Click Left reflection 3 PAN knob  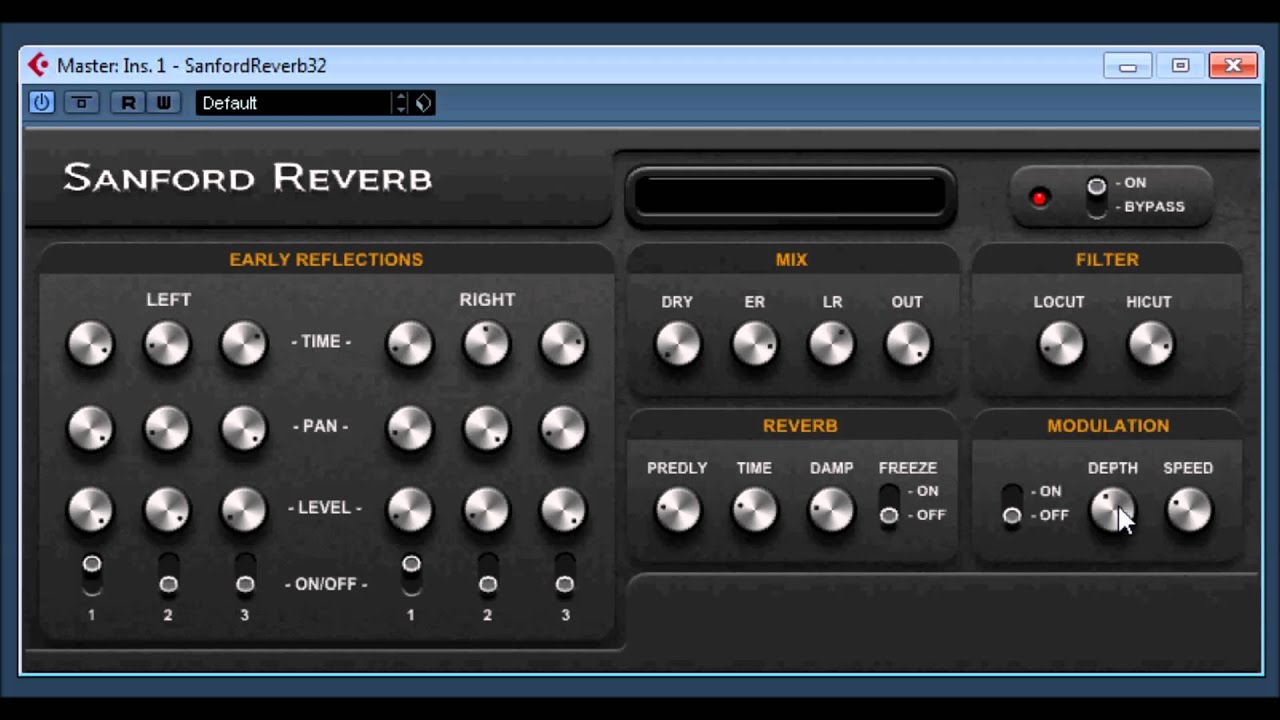pos(244,428)
